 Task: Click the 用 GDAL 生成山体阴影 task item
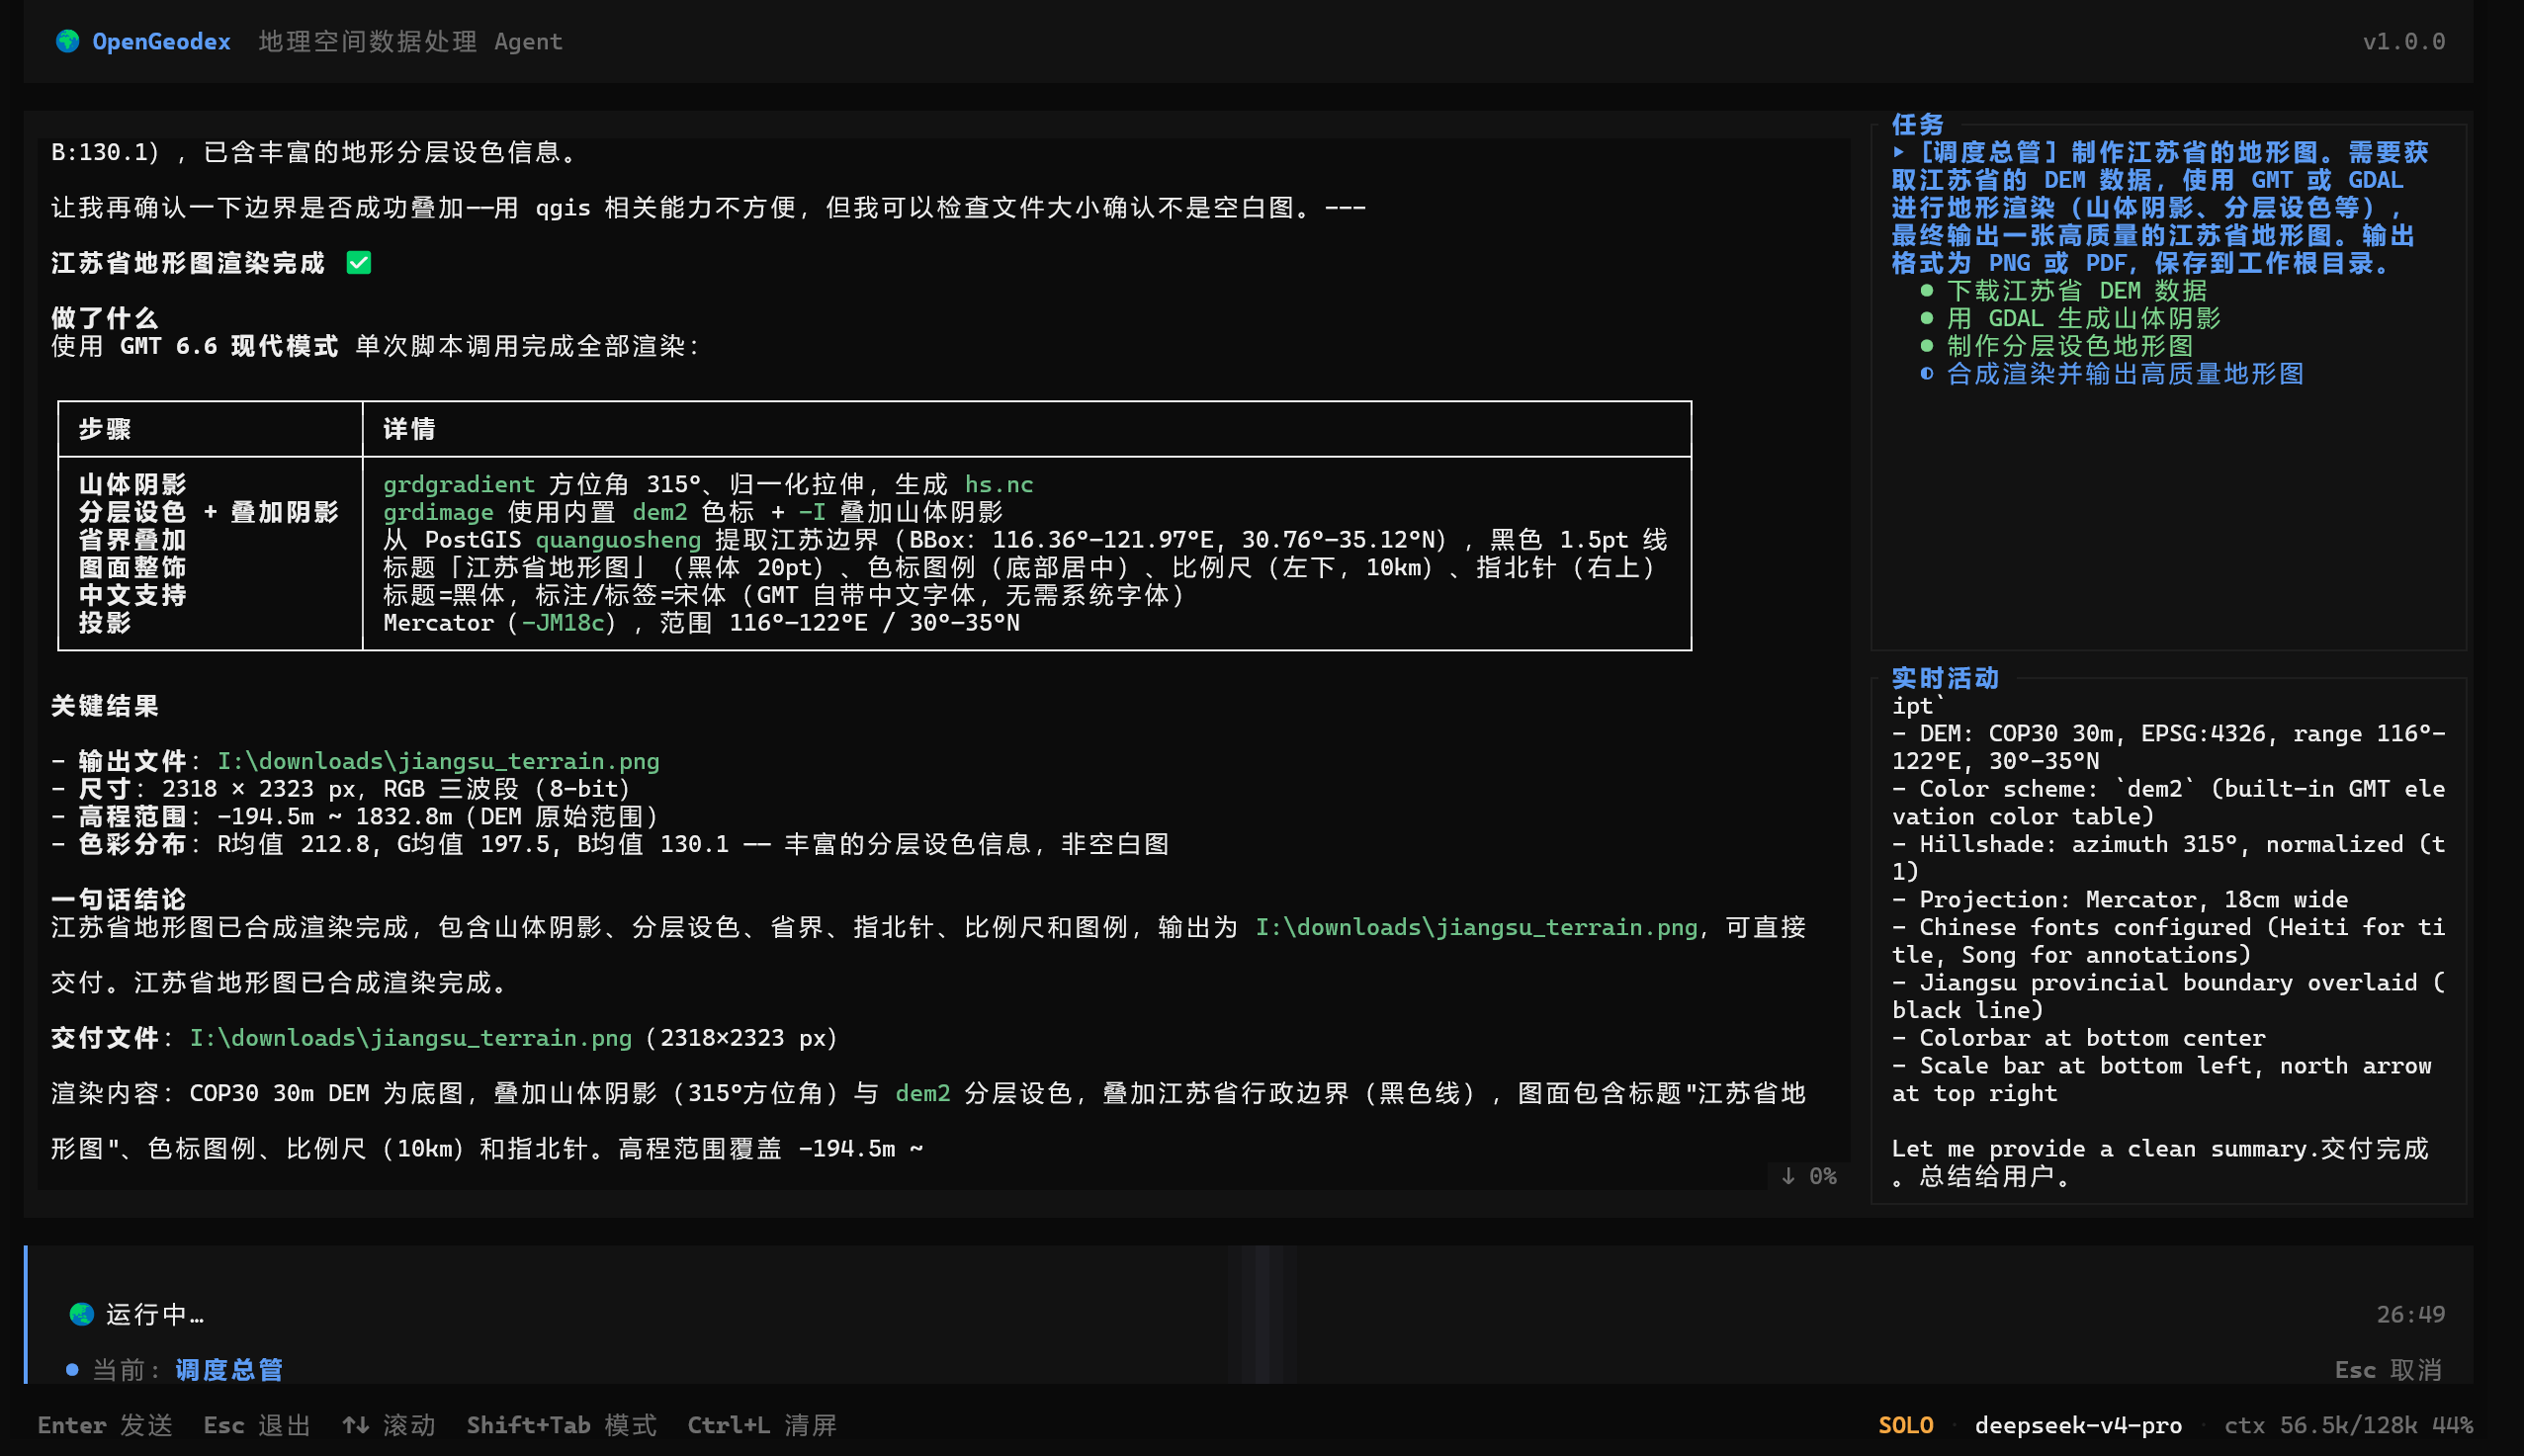(2084, 319)
